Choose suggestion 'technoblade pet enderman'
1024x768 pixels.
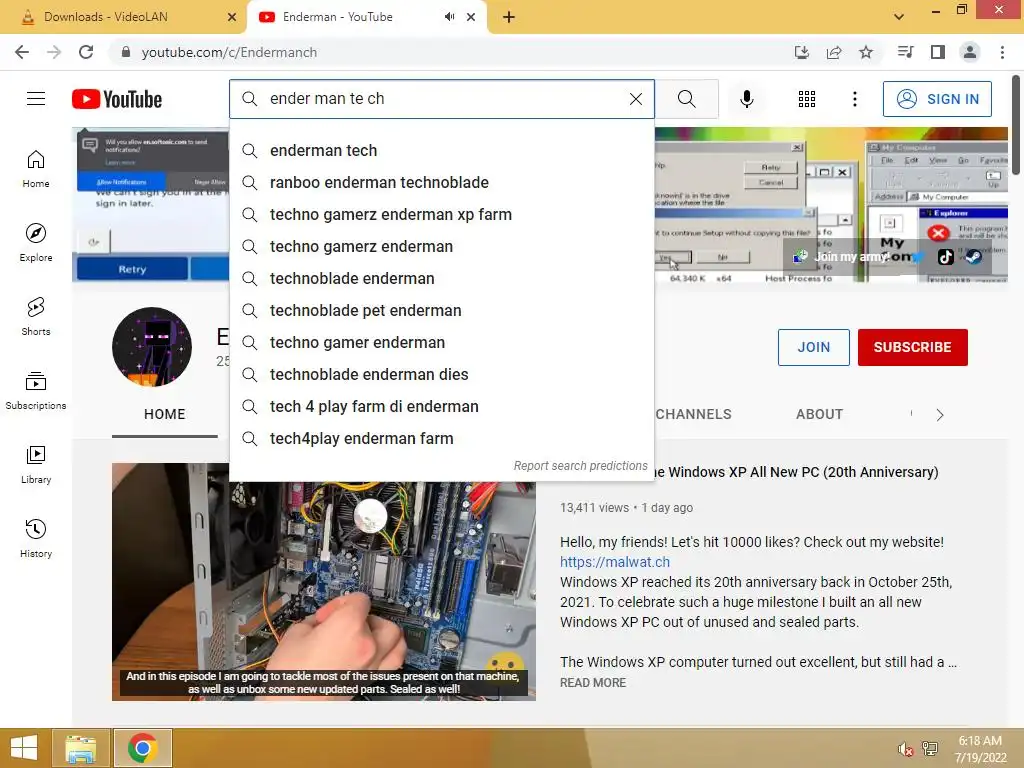point(441,310)
